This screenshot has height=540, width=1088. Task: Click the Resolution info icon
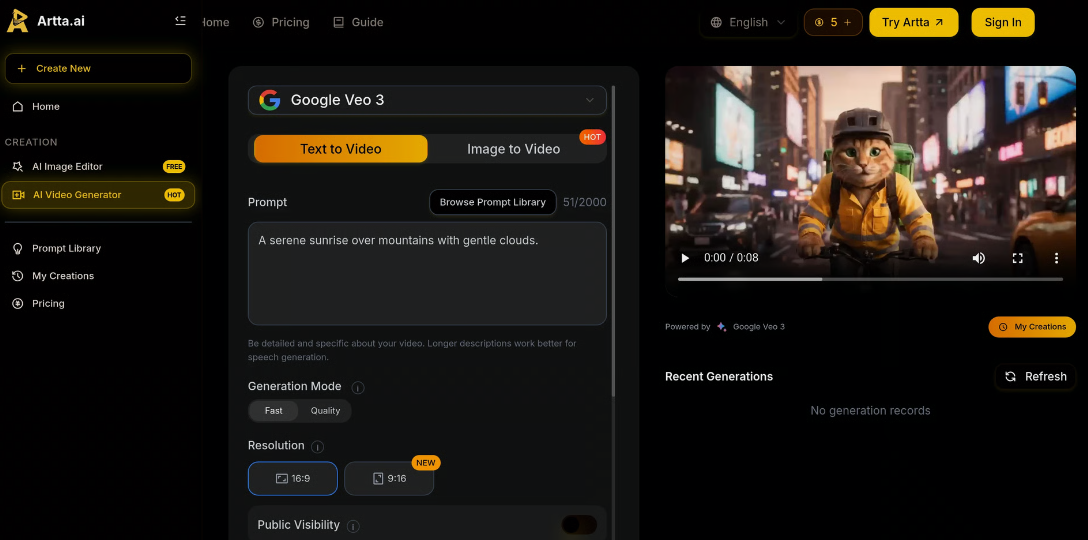point(317,446)
